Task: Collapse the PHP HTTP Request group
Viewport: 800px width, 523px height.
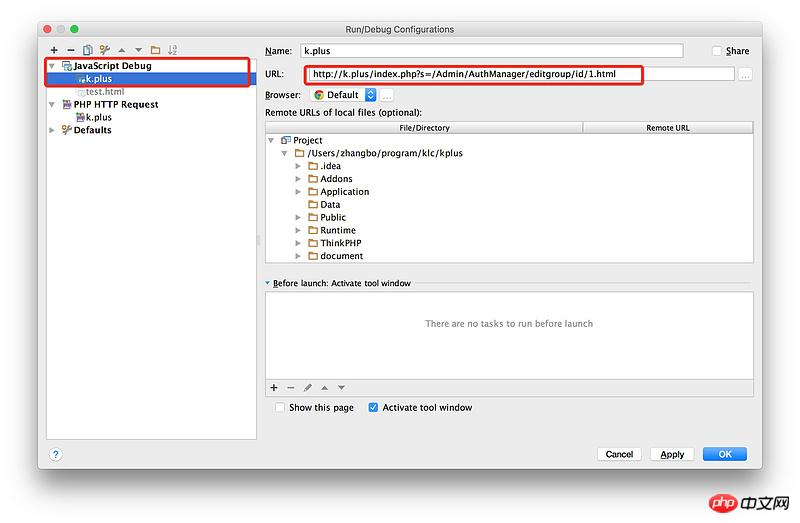Action: tap(52, 105)
